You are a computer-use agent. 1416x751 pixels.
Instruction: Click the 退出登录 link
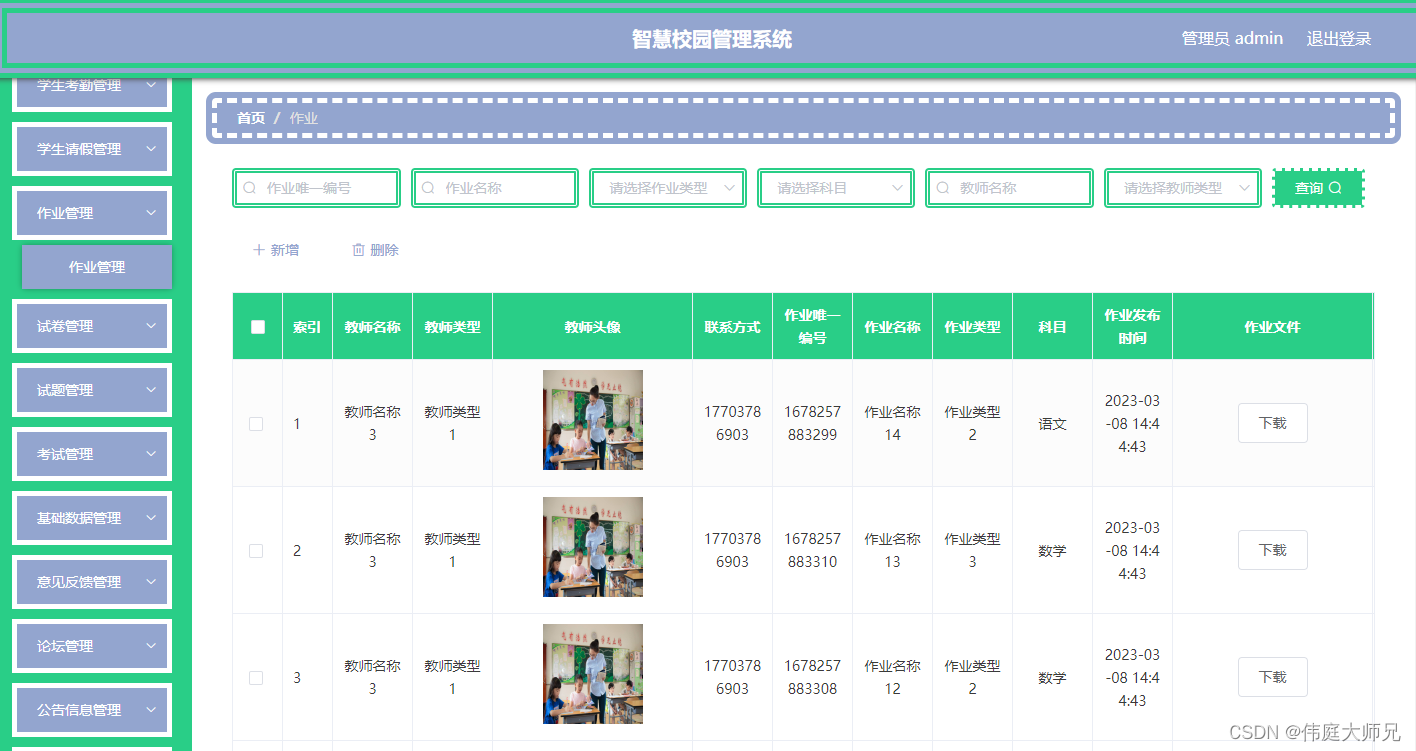click(1339, 39)
